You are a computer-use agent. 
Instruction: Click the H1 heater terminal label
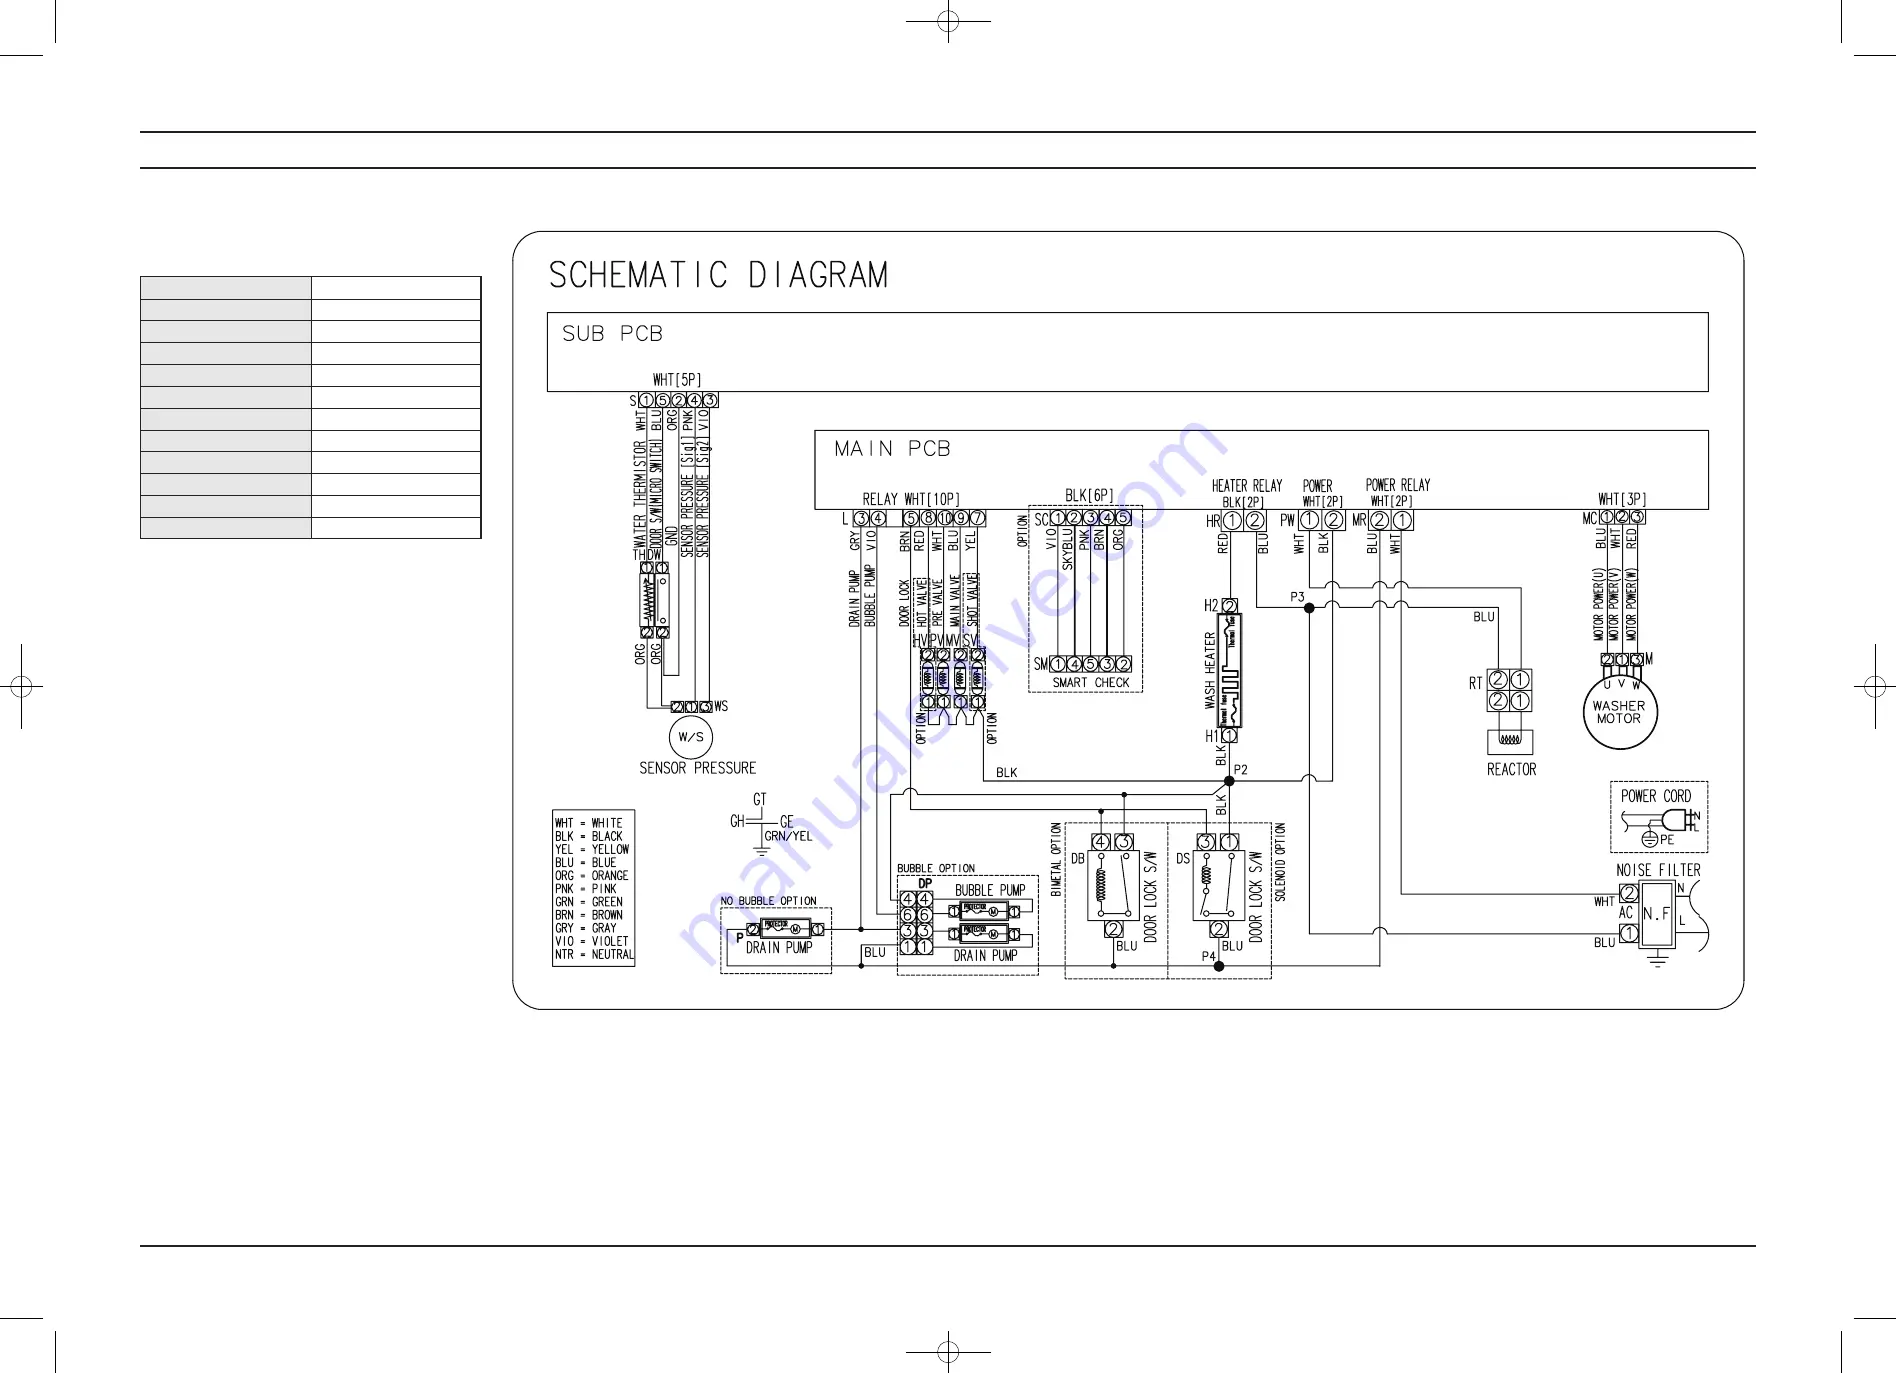pos(1211,736)
